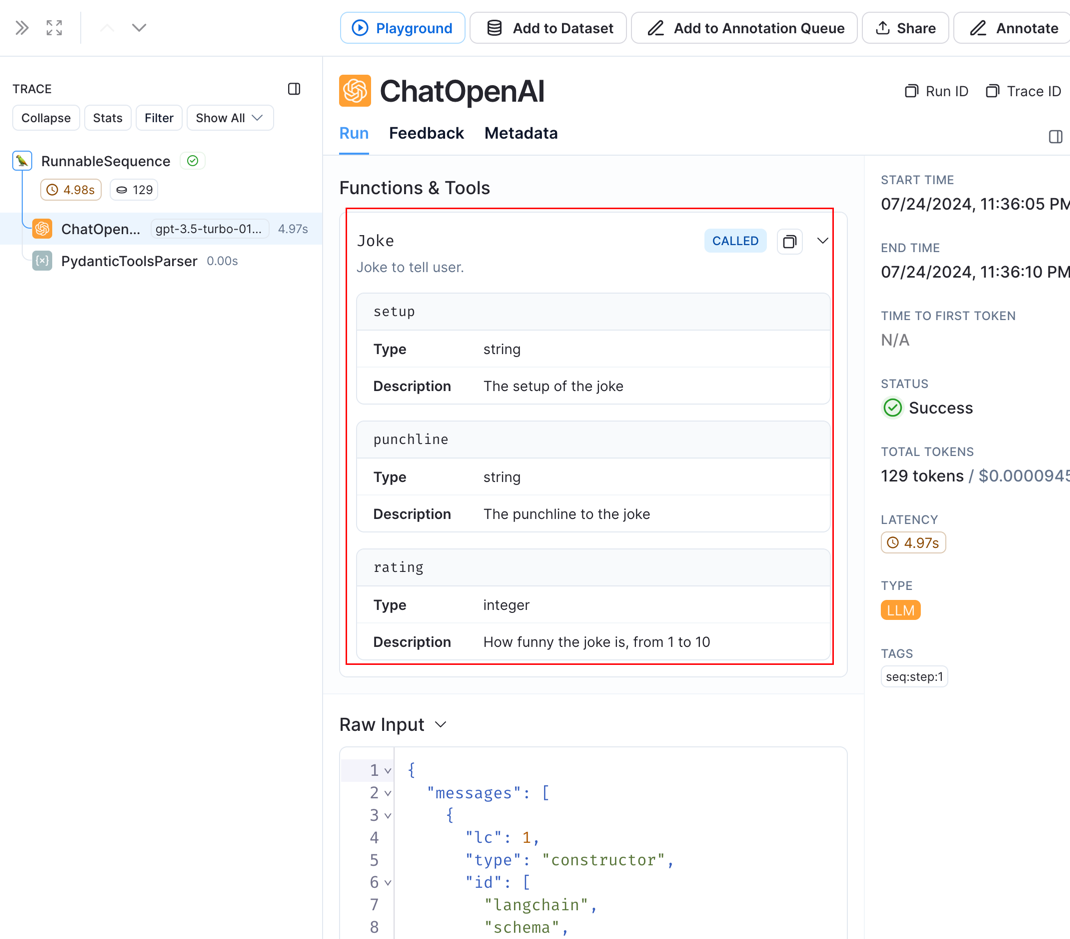The image size is (1070, 939).
Task: Collapse the Raw Input section
Action: click(x=441, y=725)
